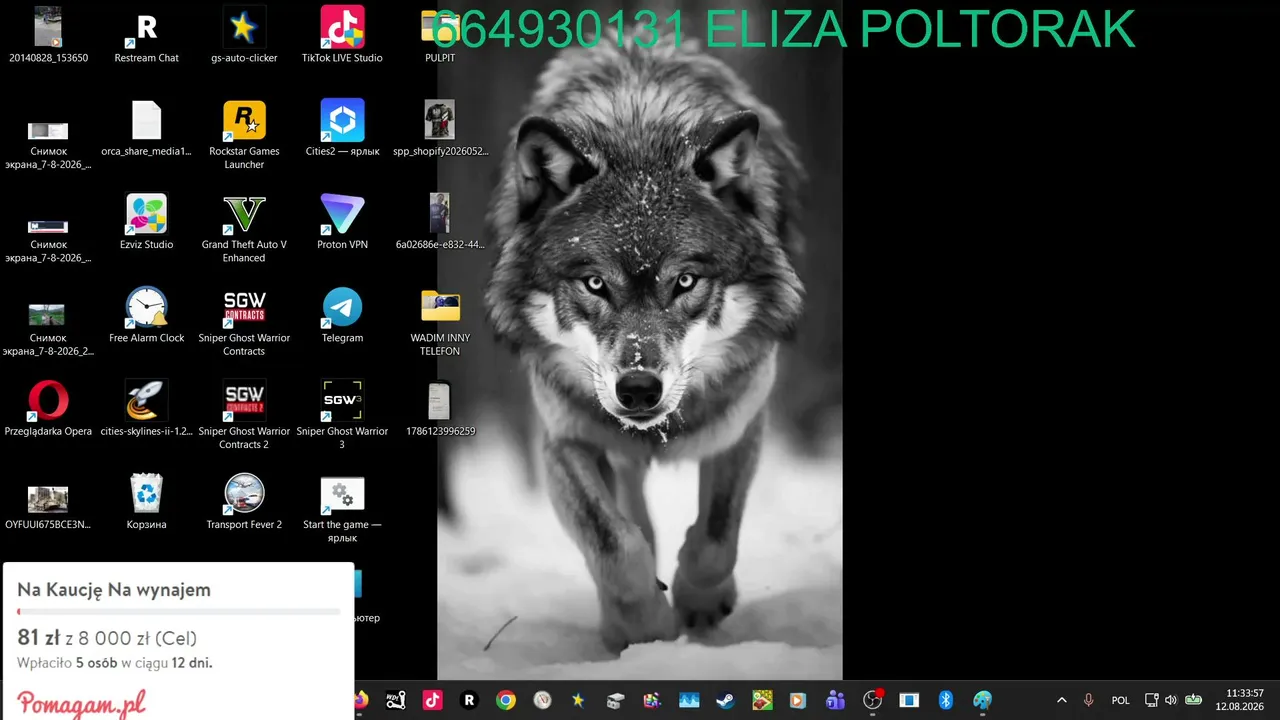Open the Free Alarm Clock shortcut
The width and height of the screenshot is (1280, 720).
146,315
